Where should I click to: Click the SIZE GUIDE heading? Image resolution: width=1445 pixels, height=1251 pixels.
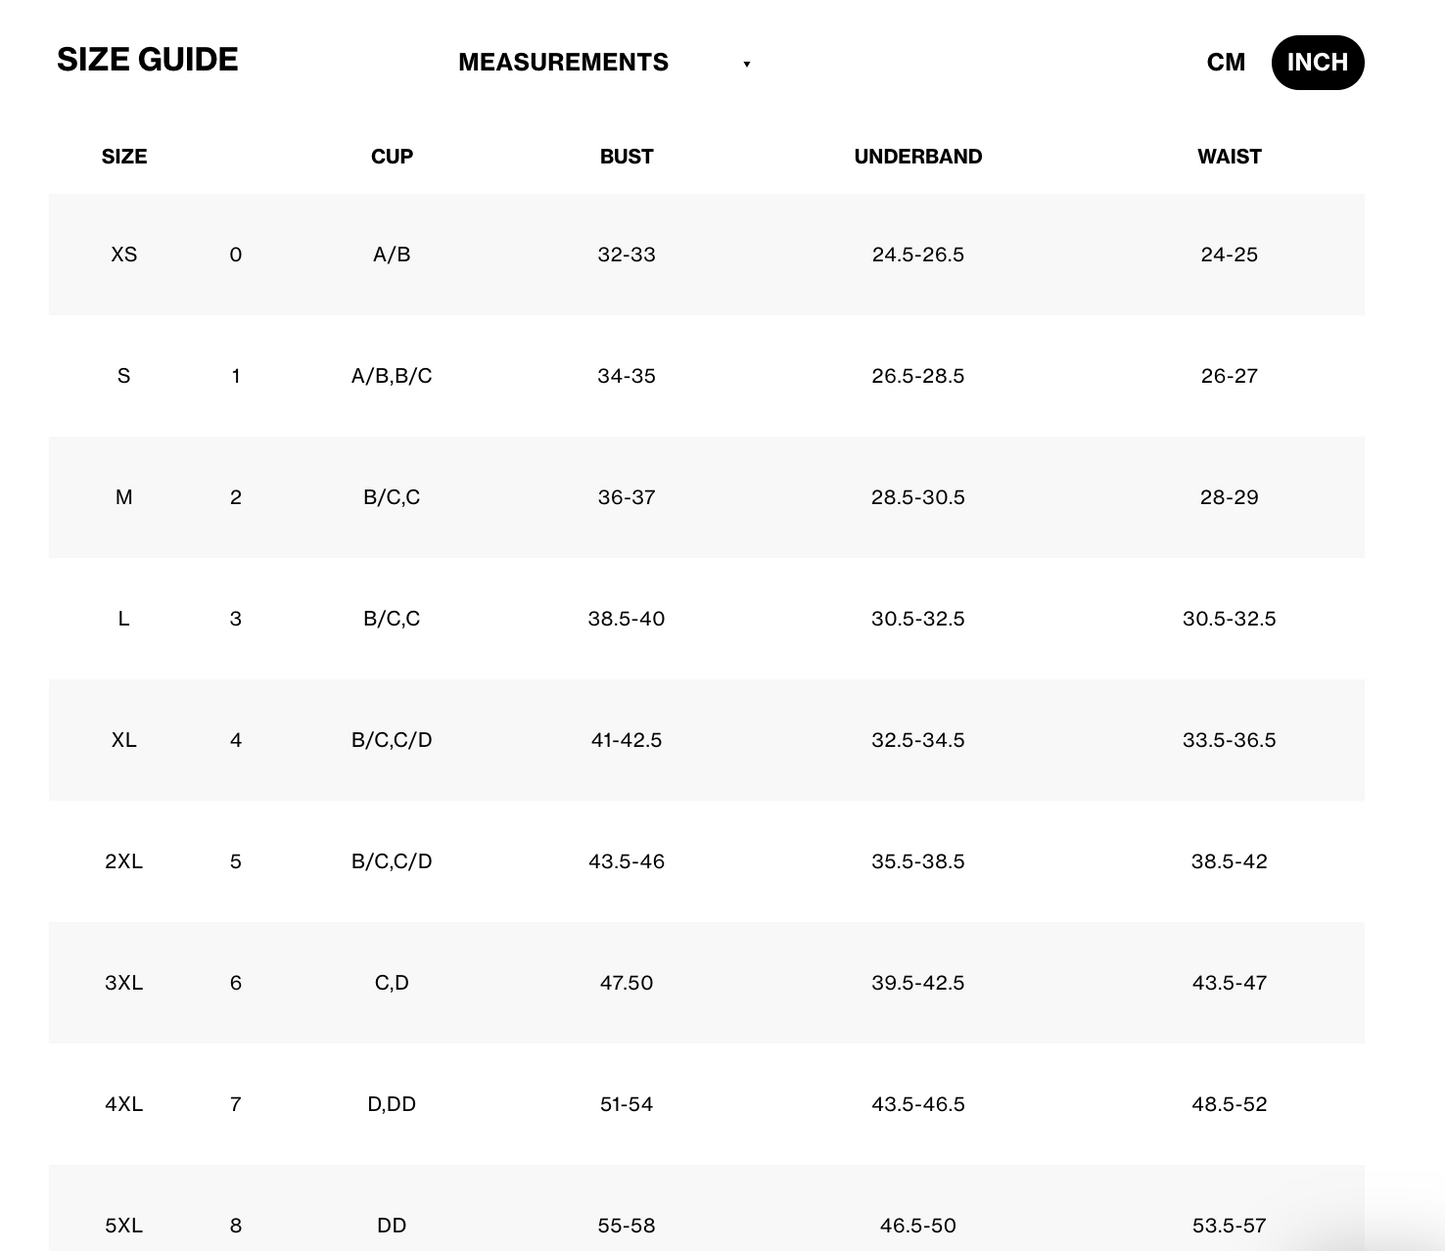coord(147,60)
